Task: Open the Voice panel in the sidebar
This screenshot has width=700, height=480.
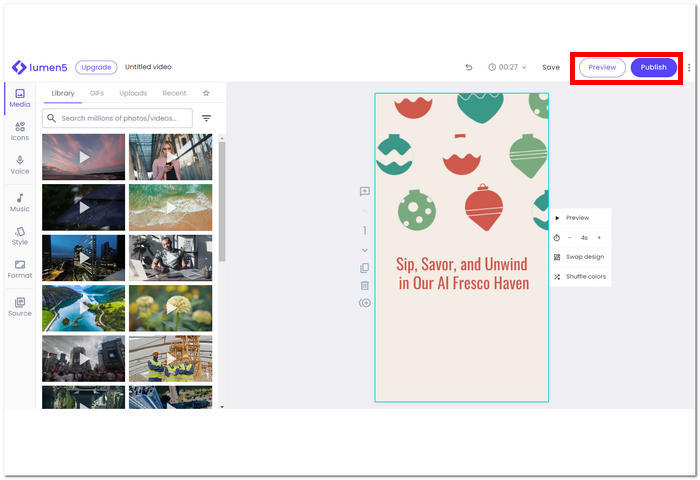Action: click(x=20, y=164)
